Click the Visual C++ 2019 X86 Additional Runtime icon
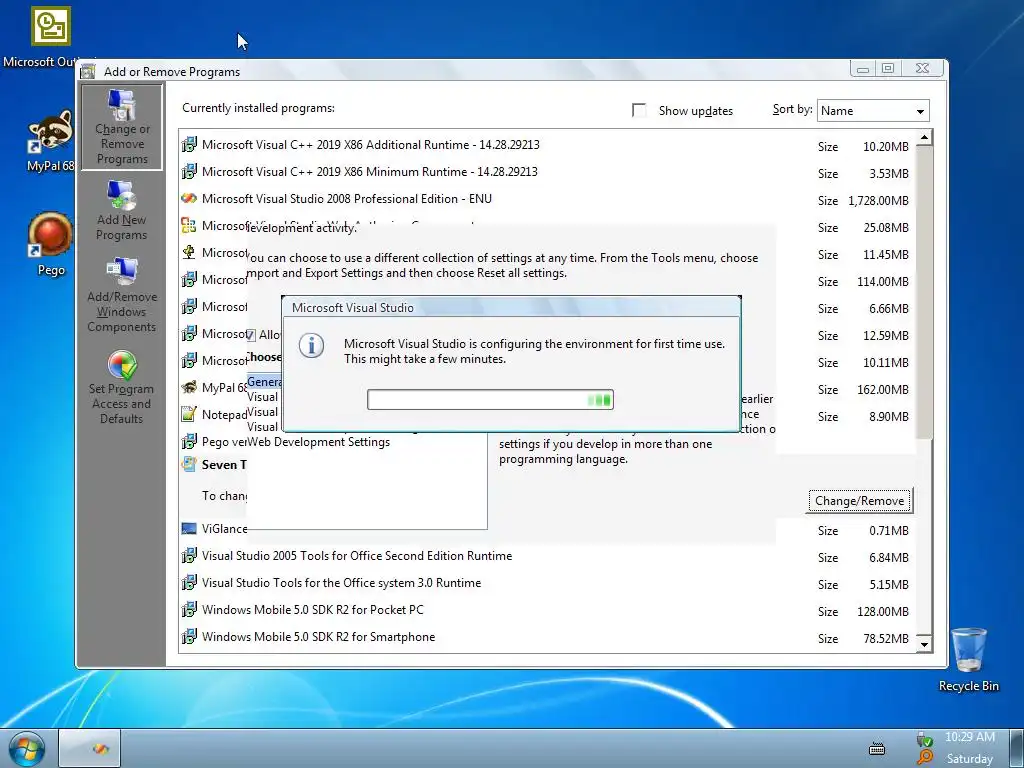Image resolution: width=1024 pixels, height=768 pixels. 189,144
